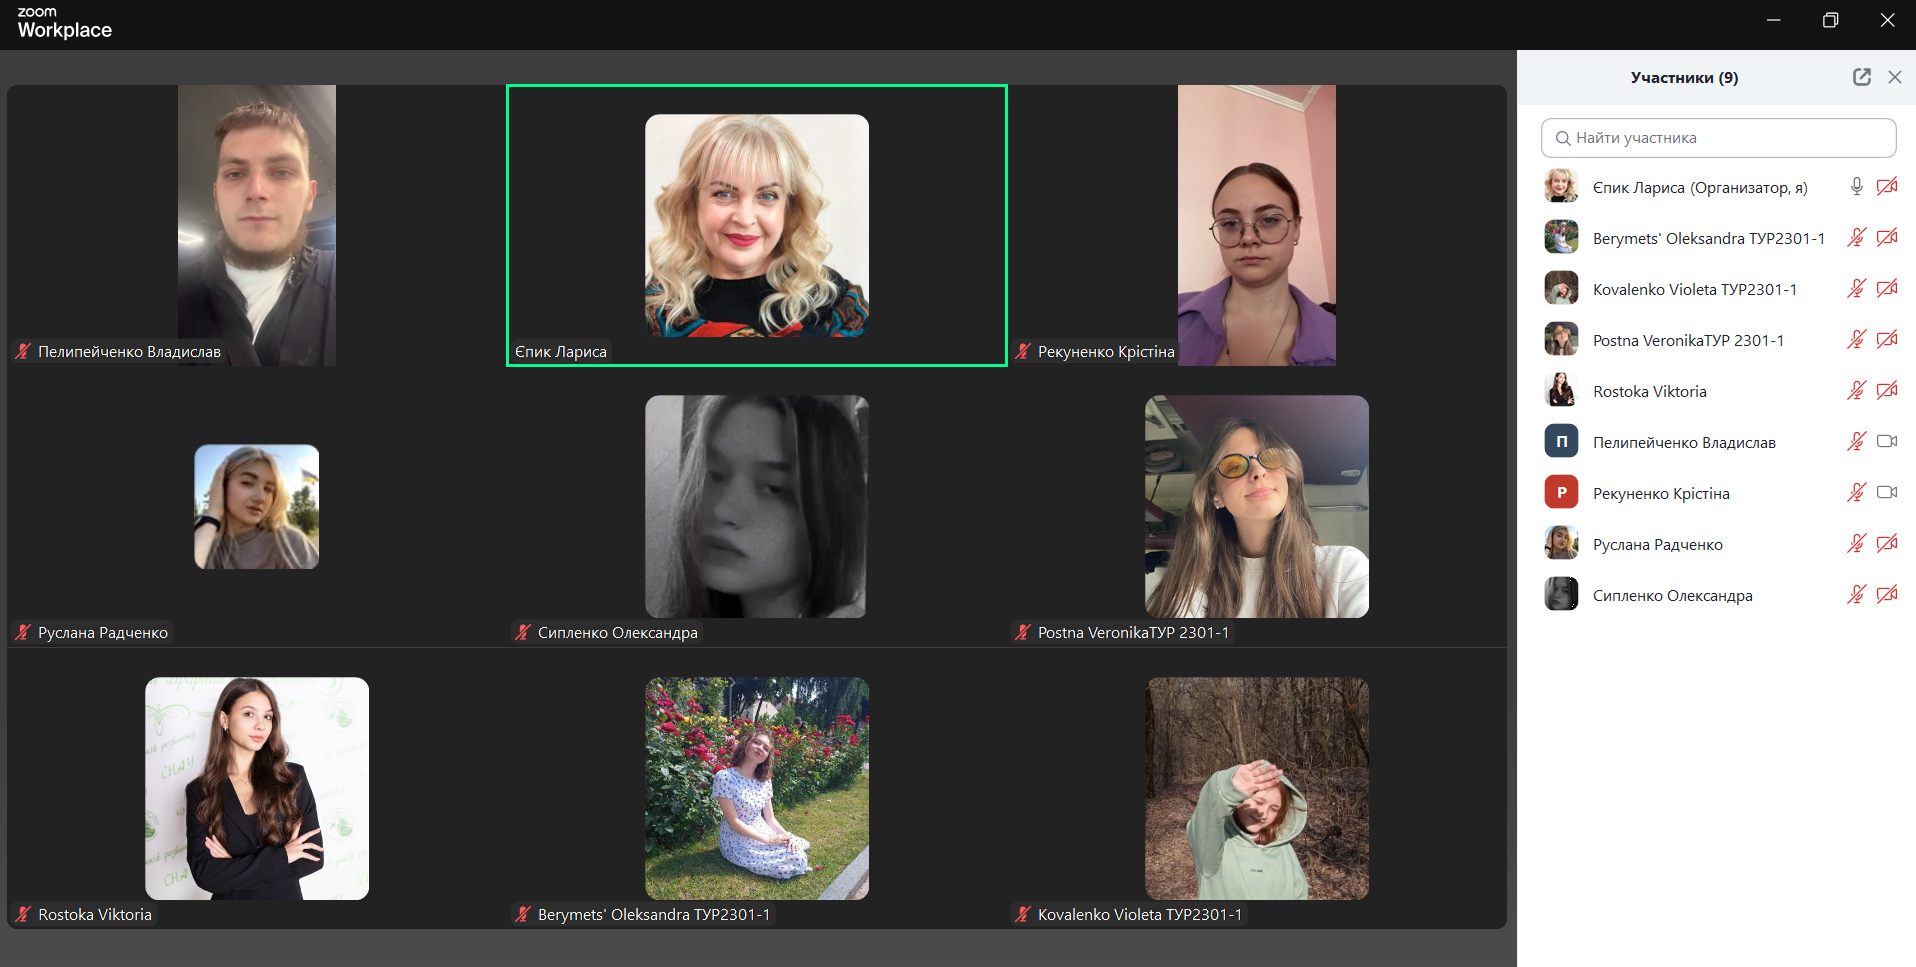Select Сипленко Олександра avatar in participants list
The width and height of the screenshot is (1916, 967).
1561,594
